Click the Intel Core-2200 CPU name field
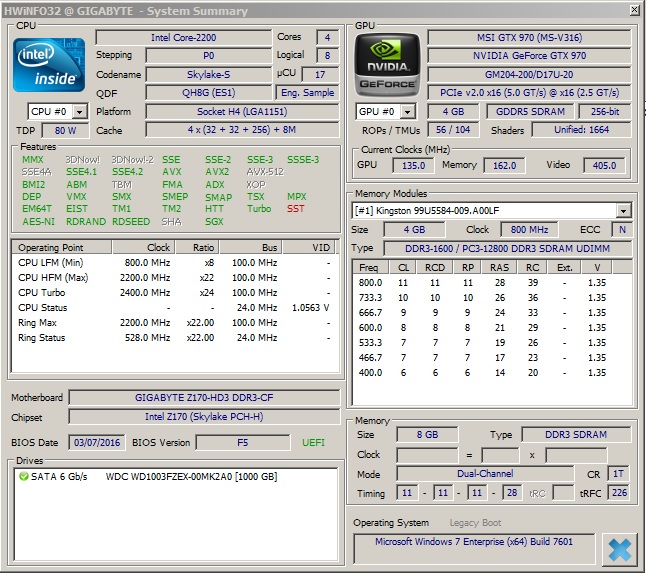 183,37
